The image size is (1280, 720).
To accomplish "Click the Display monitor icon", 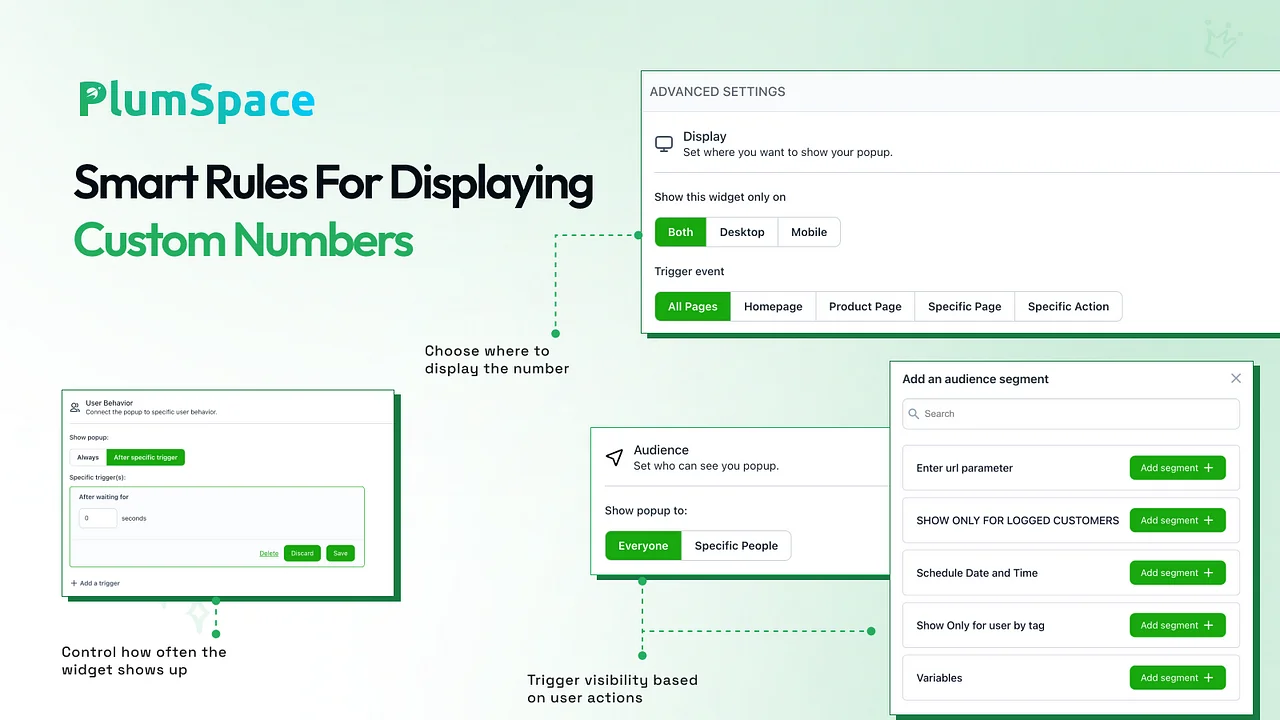I will [664, 144].
